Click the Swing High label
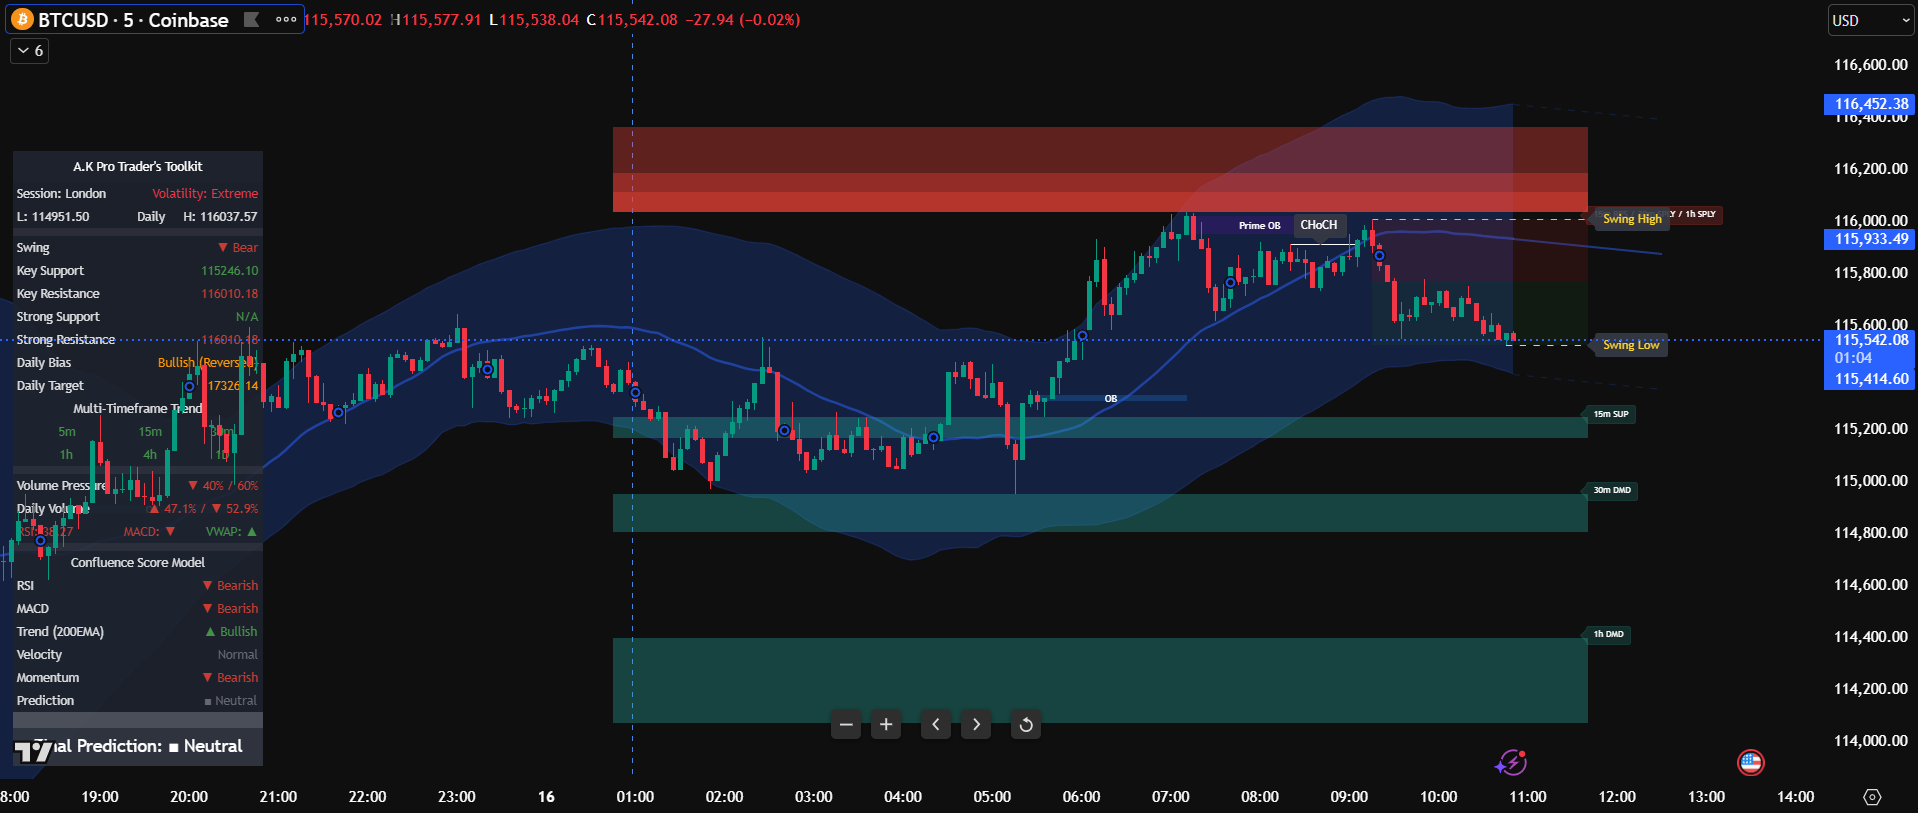The width and height of the screenshot is (1918, 813). [1632, 219]
